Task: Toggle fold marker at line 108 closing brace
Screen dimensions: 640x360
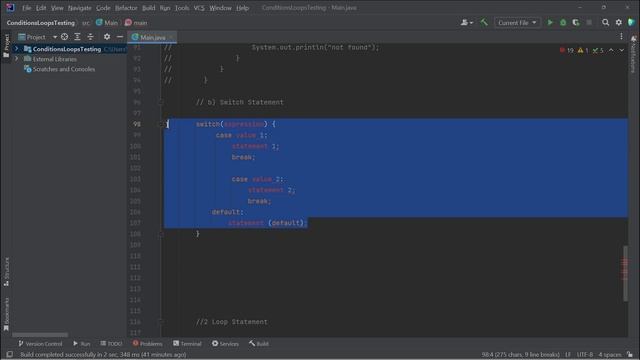Action: (161, 234)
